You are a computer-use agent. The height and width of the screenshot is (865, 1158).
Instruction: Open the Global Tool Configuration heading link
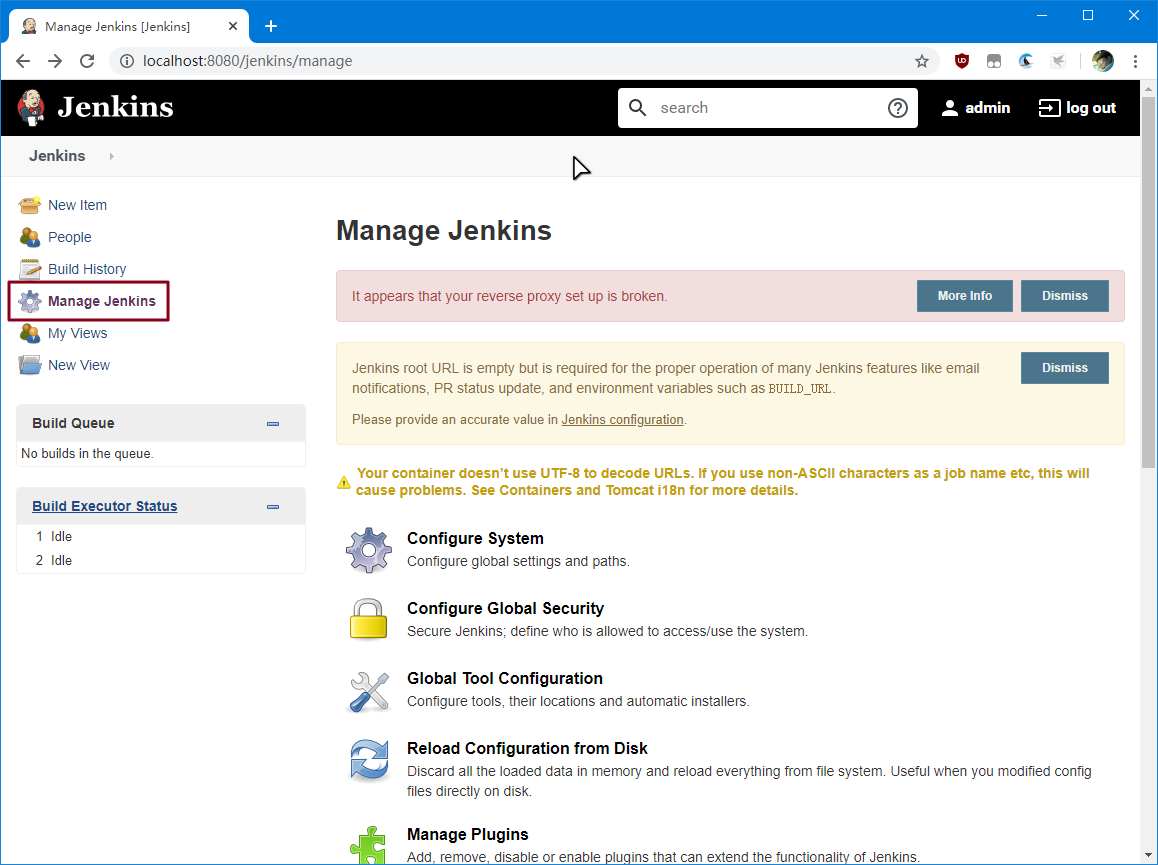pyautogui.click(x=505, y=678)
